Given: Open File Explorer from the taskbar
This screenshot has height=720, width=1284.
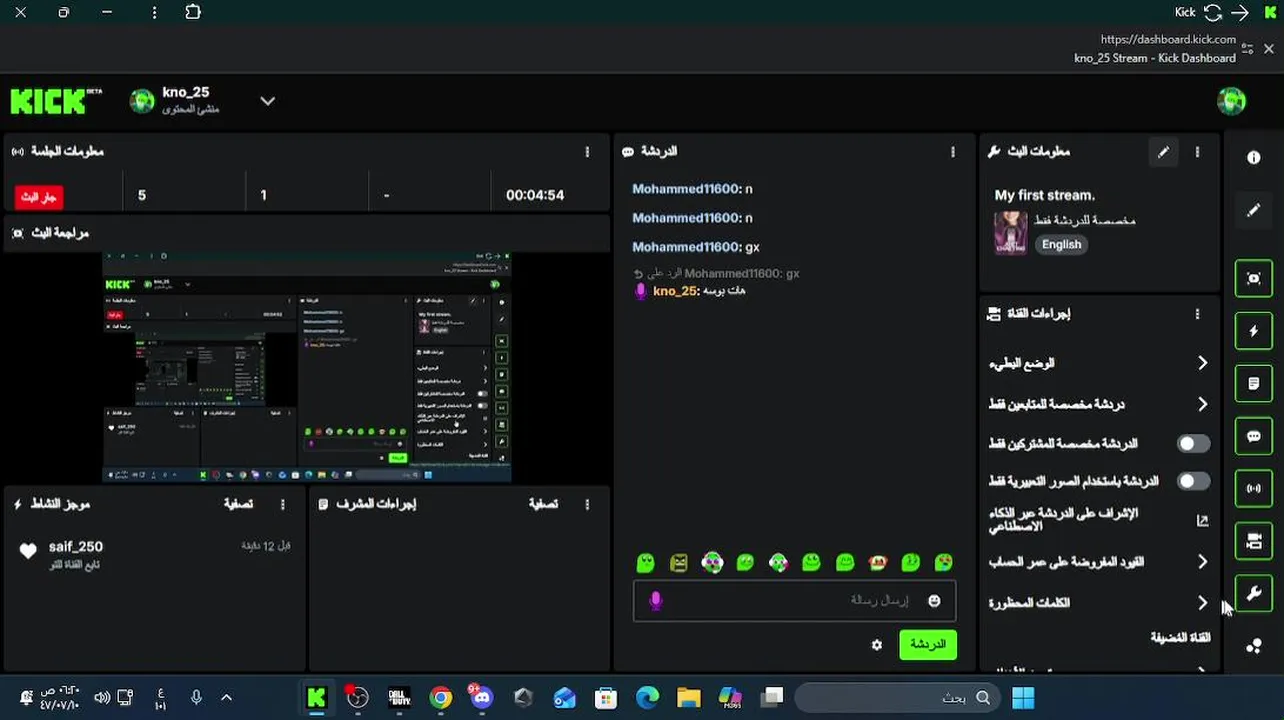Looking at the screenshot, I should pos(688,697).
